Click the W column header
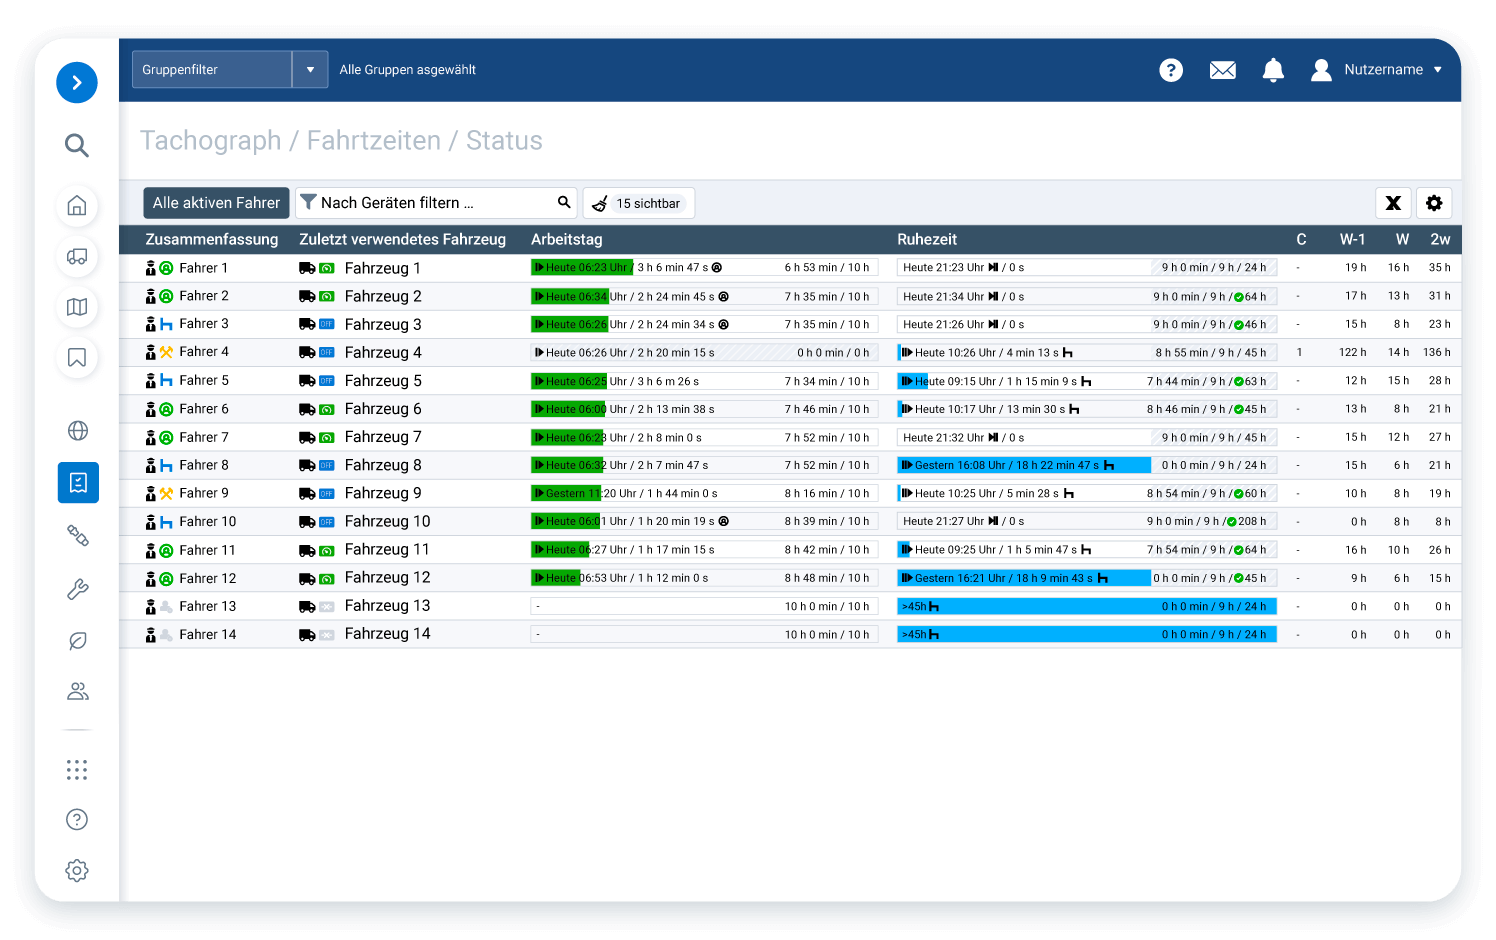The height and width of the screenshot is (940, 1496). (1402, 239)
